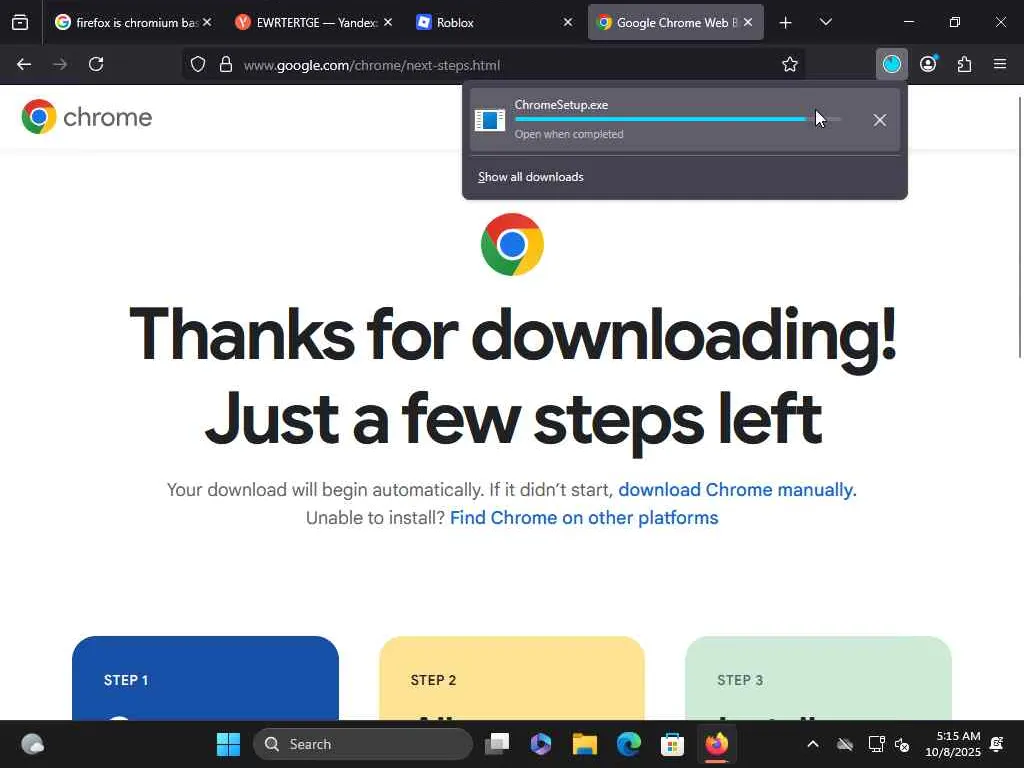1024x768 pixels.
Task: Click the site security padlock icon
Action: tap(226, 65)
